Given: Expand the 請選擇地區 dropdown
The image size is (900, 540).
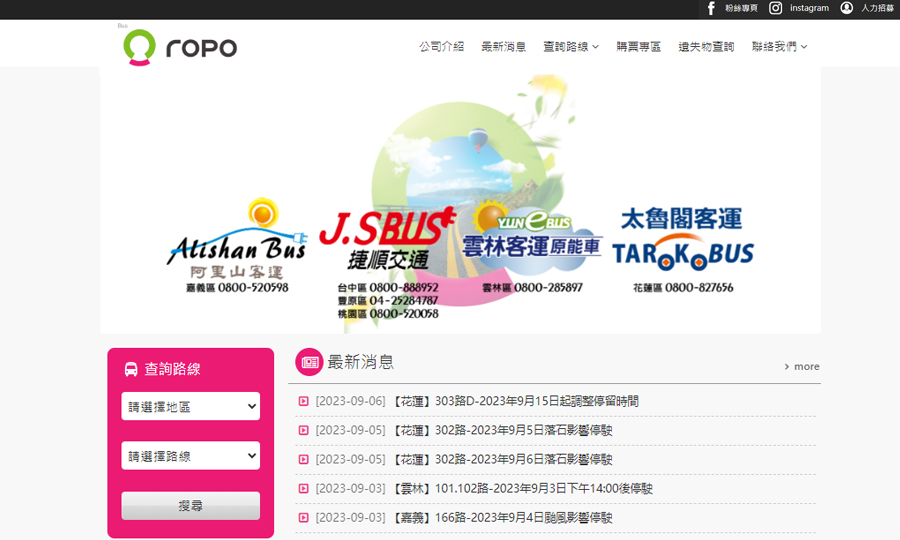Looking at the screenshot, I should coord(190,406).
